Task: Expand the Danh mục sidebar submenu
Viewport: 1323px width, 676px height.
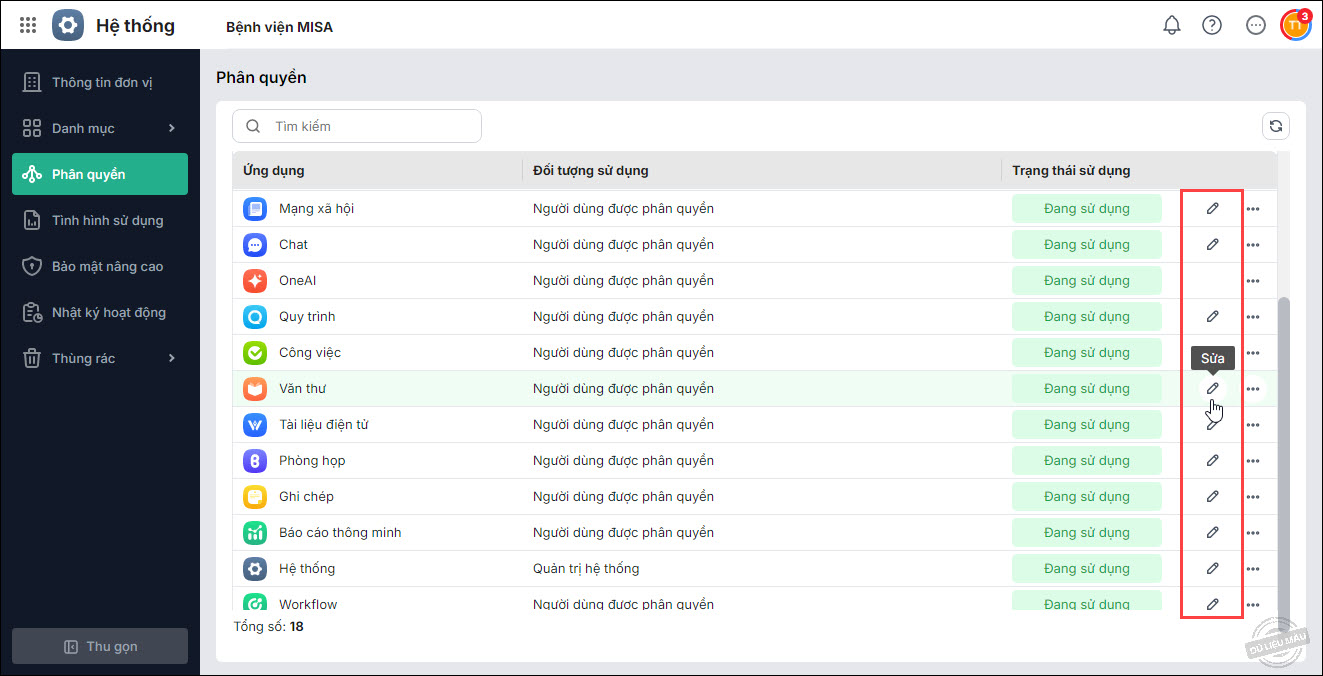Action: tap(172, 128)
